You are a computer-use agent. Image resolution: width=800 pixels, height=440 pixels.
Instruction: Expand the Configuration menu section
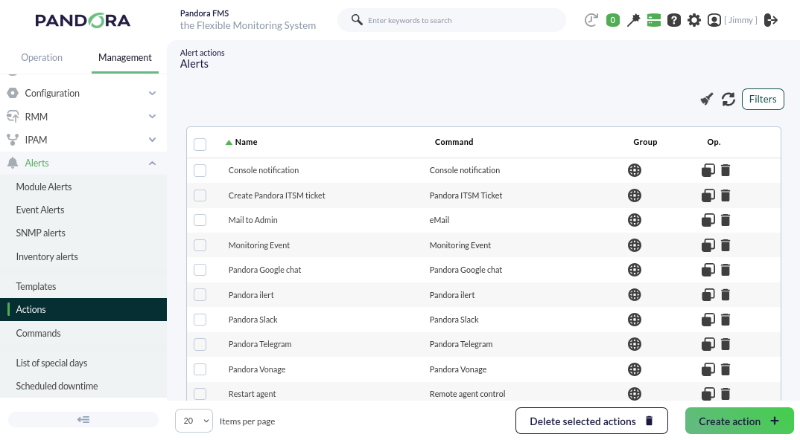(x=83, y=93)
